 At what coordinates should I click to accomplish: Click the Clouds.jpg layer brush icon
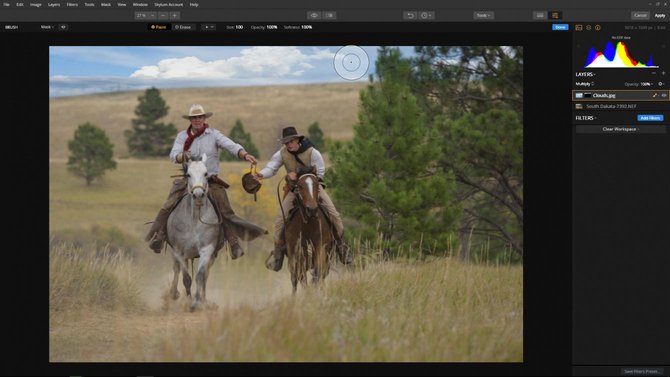pos(655,95)
